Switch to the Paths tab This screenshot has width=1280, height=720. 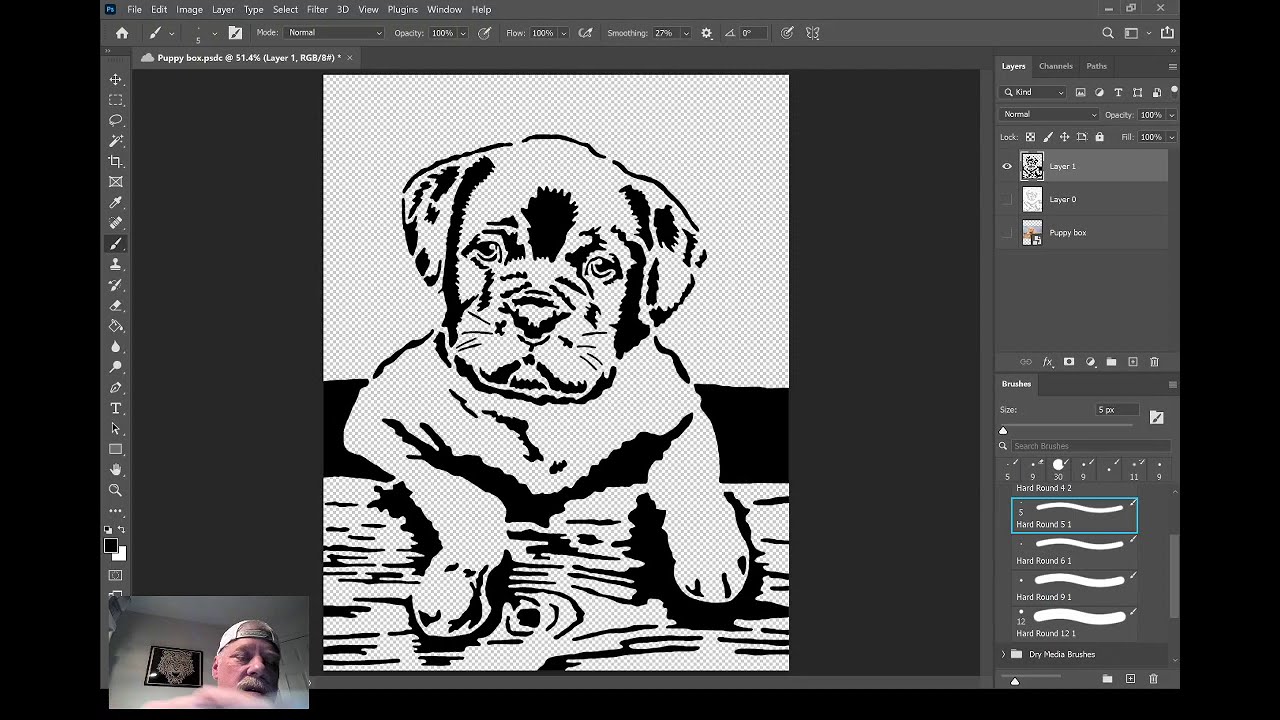(x=1097, y=66)
